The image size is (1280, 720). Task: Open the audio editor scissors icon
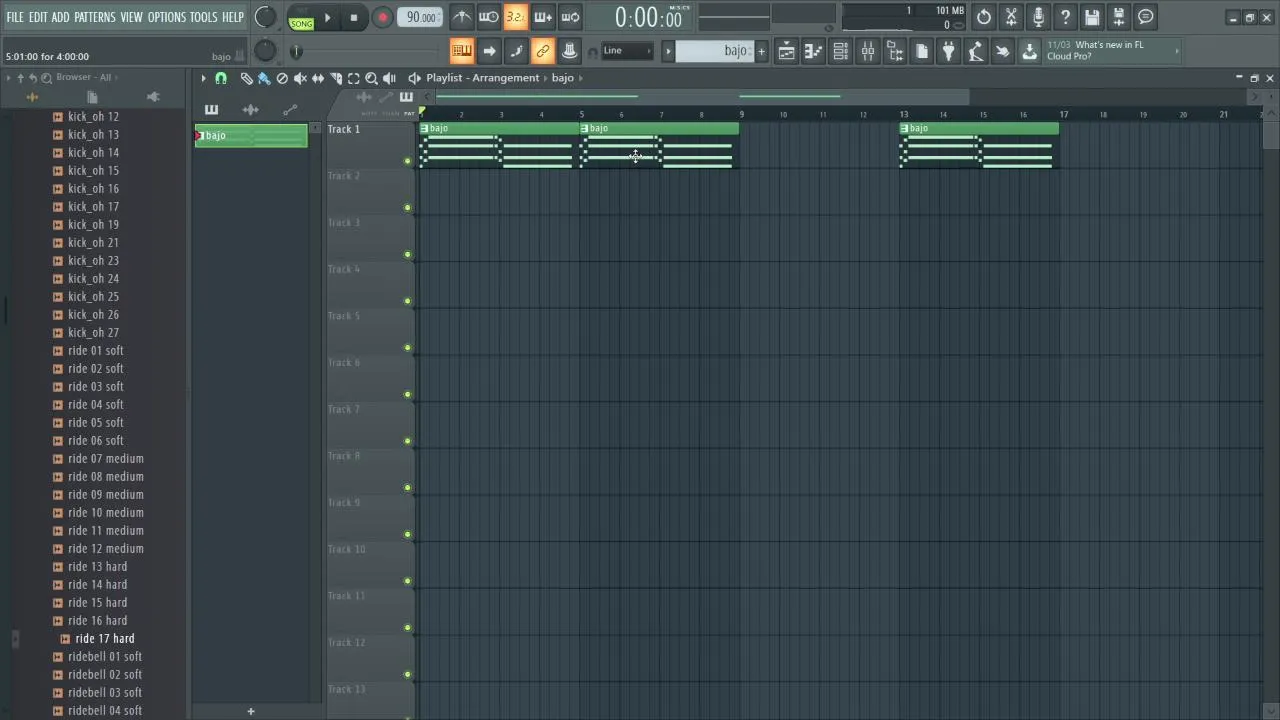pos(1011,17)
